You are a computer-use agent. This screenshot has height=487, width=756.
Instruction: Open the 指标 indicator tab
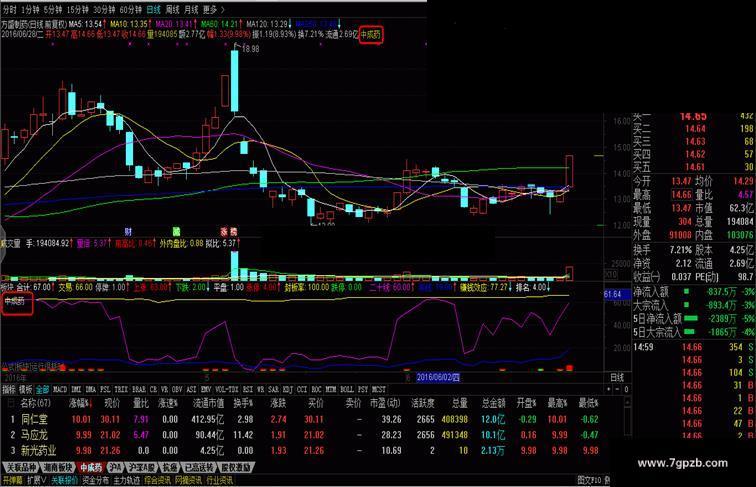pyautogui.click(x=9, y=390)
